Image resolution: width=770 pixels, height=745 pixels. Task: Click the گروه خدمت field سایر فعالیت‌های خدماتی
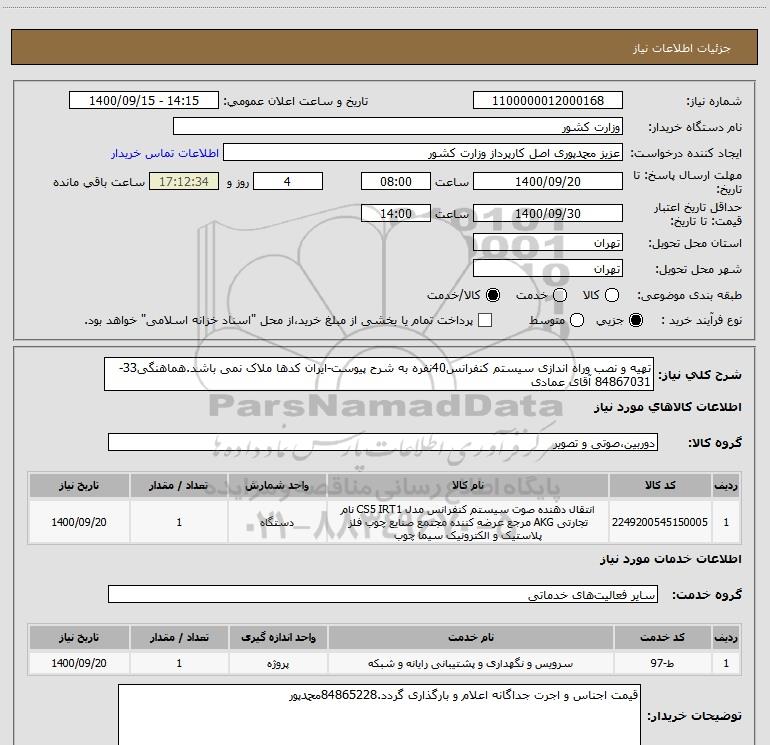383,594
